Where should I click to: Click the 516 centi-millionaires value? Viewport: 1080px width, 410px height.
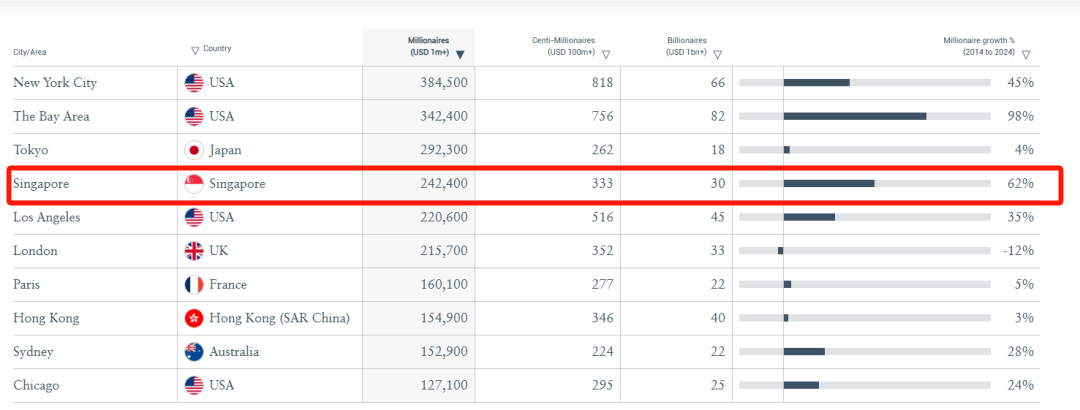pos(601,217)
